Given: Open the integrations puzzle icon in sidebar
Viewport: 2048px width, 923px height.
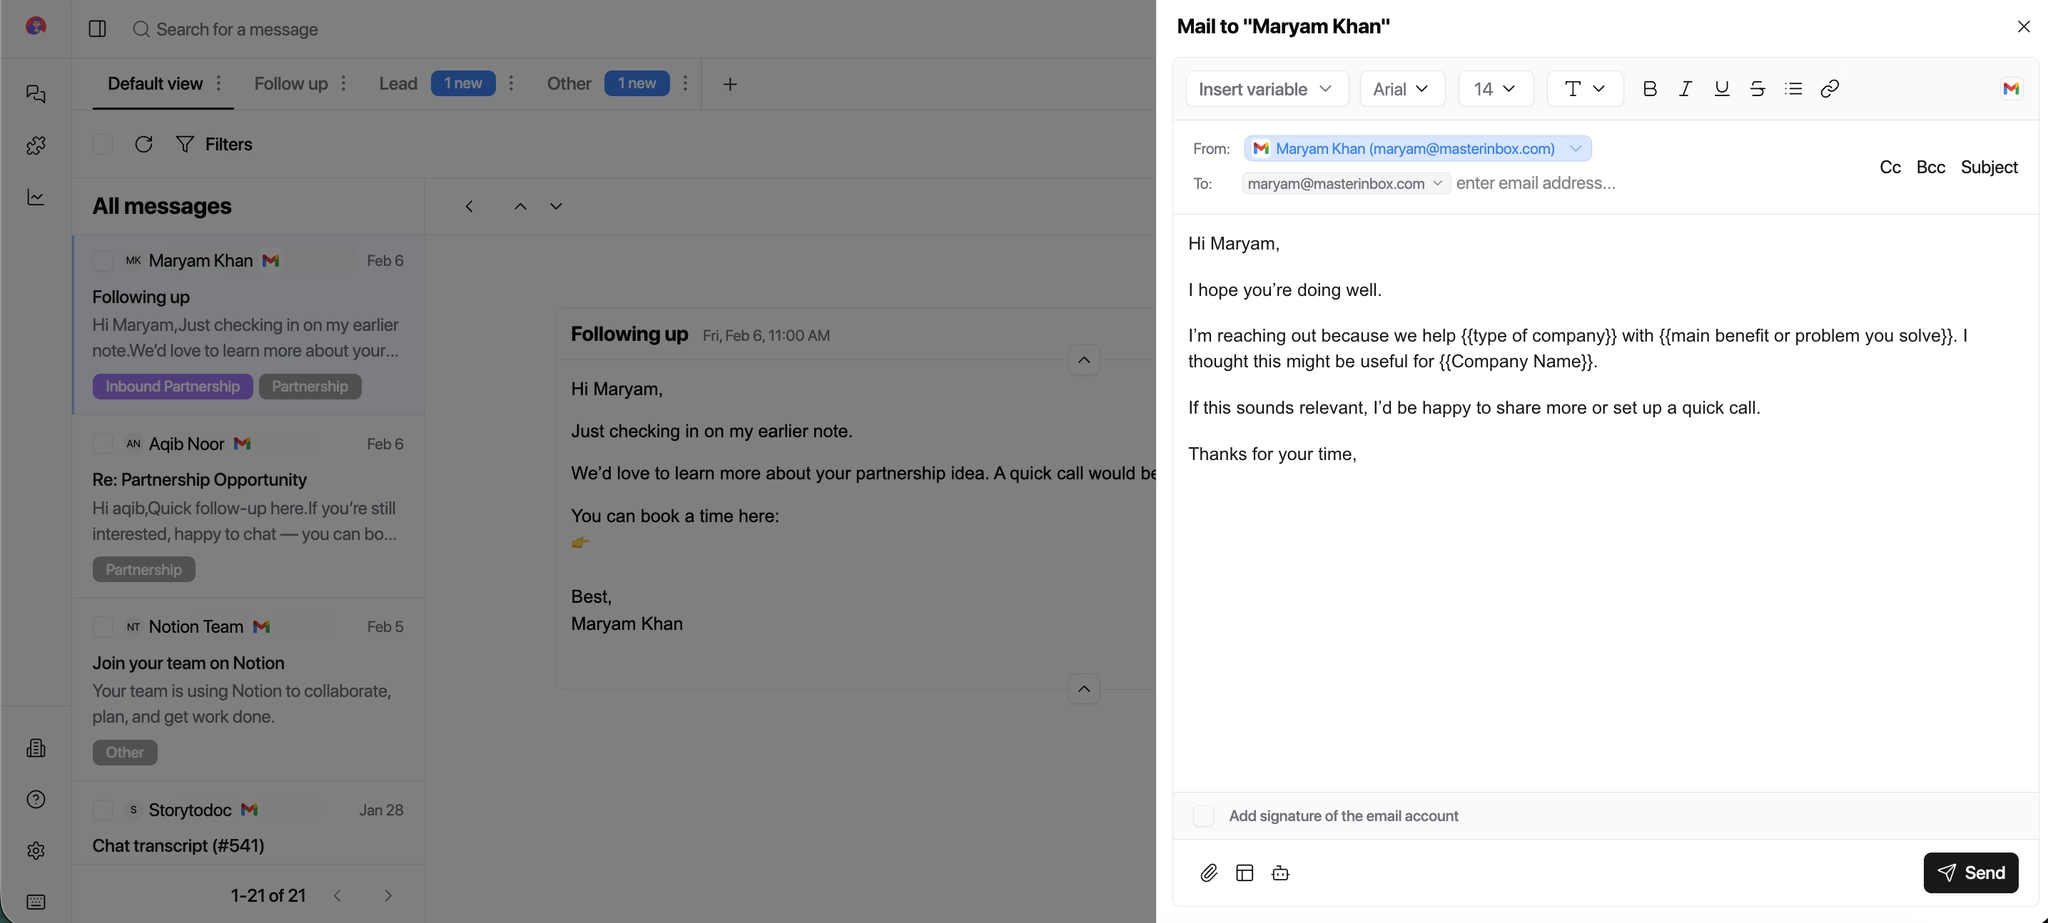Looking at the screenshot, I should click(x=36, y=146).
